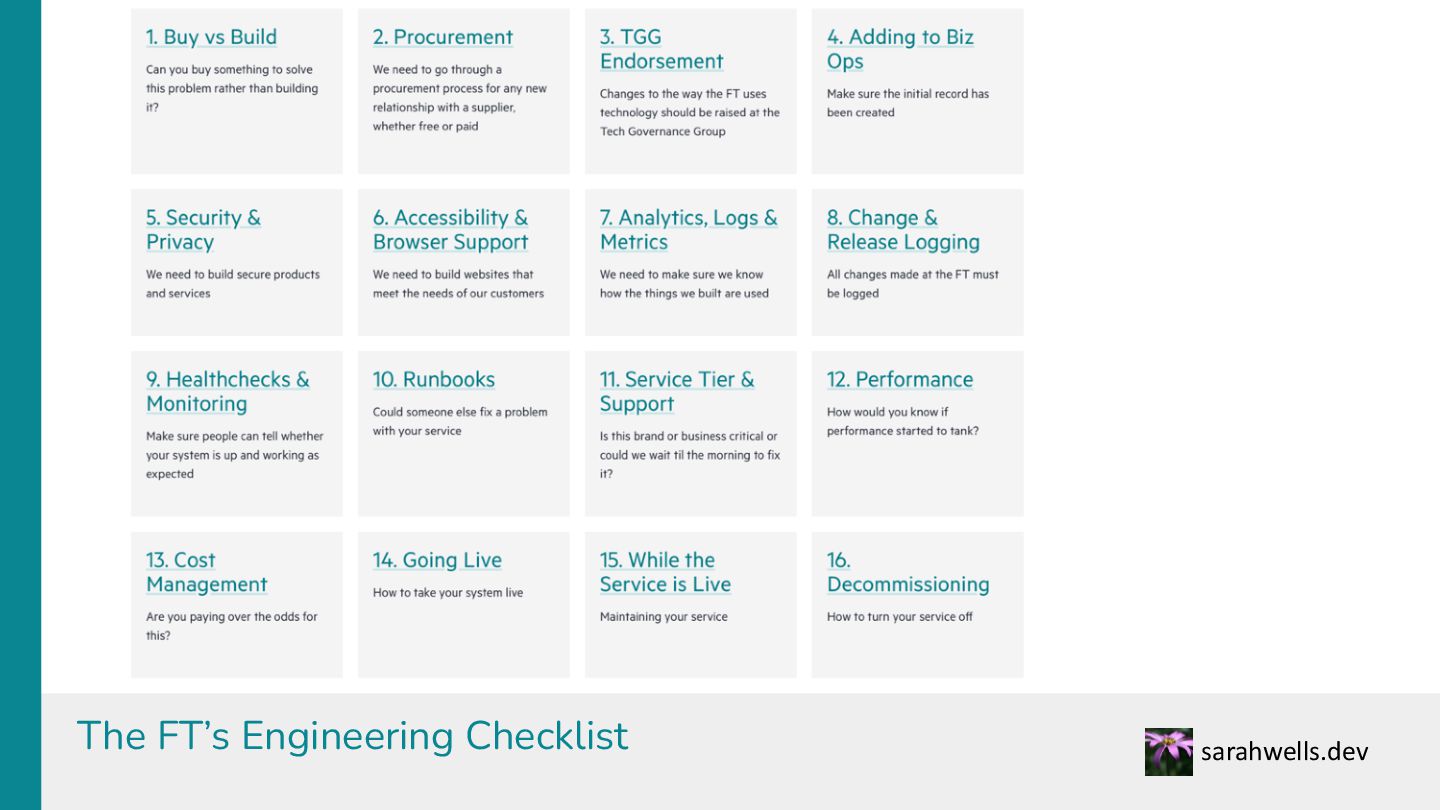Viewport: 1440px width, 810px height.
Task: Select the '3. TGG Endorsement' link
Action: [661, 49]
